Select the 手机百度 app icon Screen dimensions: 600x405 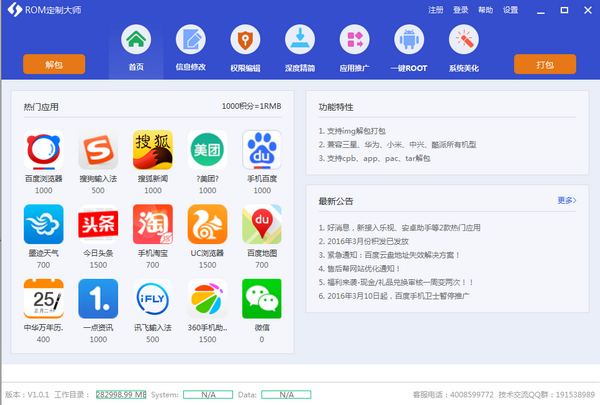pyautogui.click(x=262, y=150)
